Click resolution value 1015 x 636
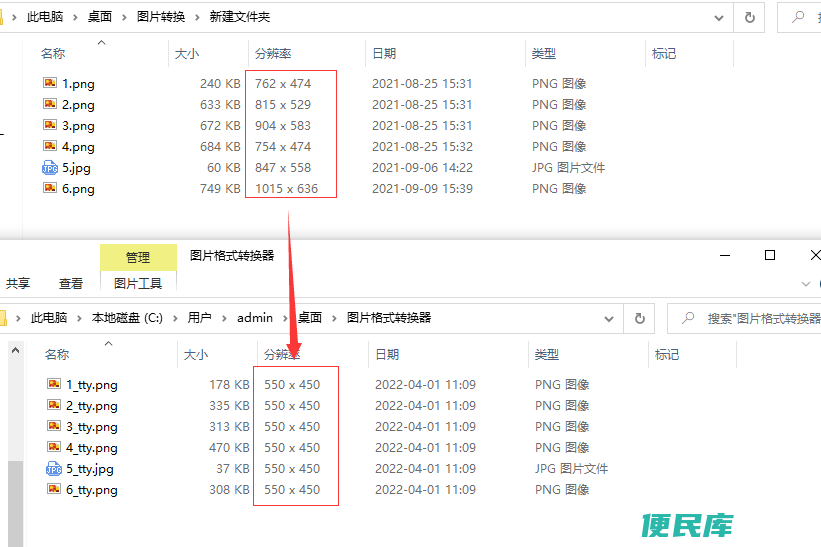The image size is (821, 547). tap(286, 188)
